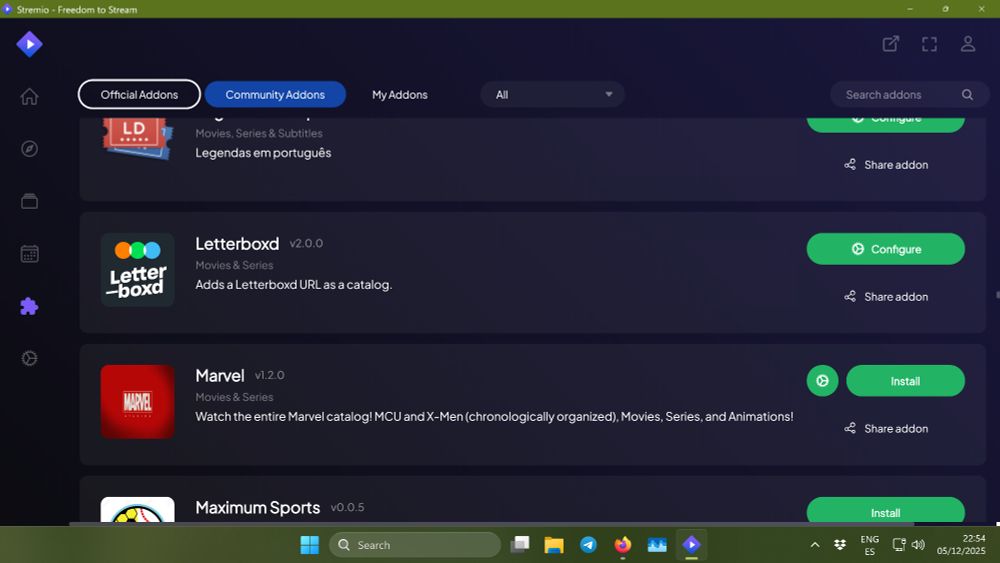The width and height of the screenshot is (1000, 563).
Task: Click the Marvel addon configure gear icon
Action: tap(822, 381)
